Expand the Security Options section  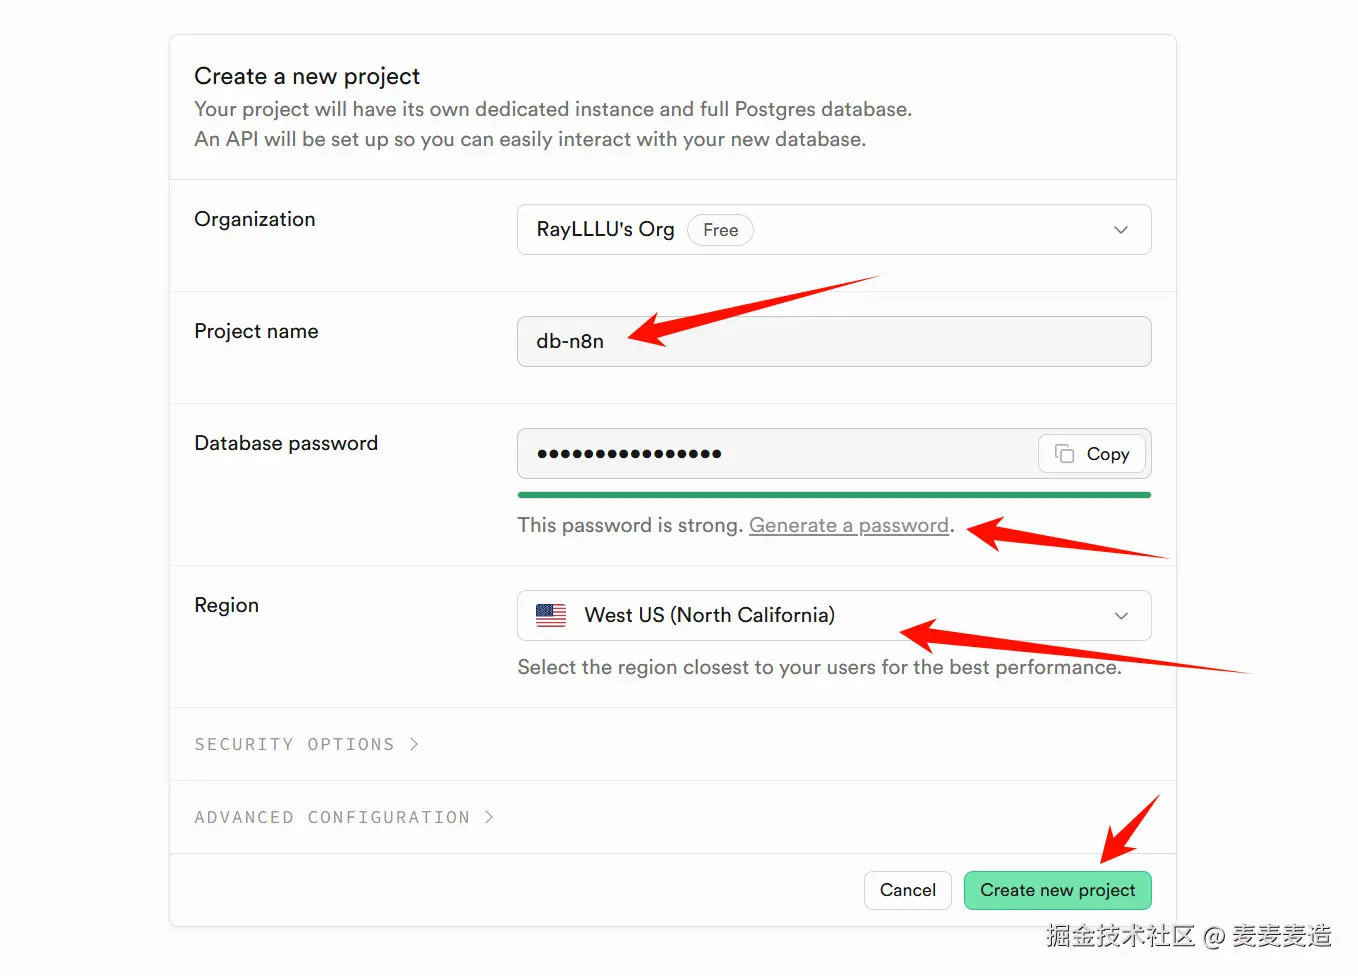point(294,744)
